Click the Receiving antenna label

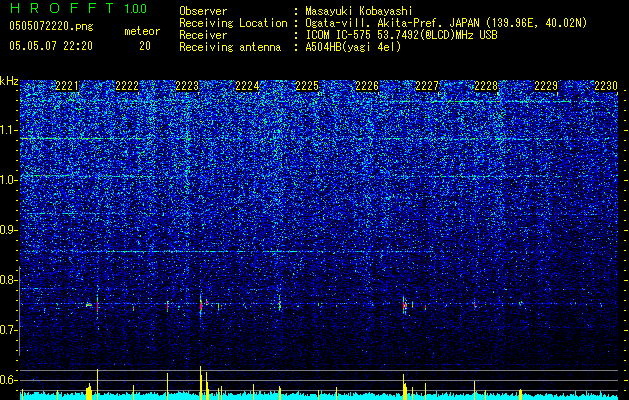pos(230,47)
